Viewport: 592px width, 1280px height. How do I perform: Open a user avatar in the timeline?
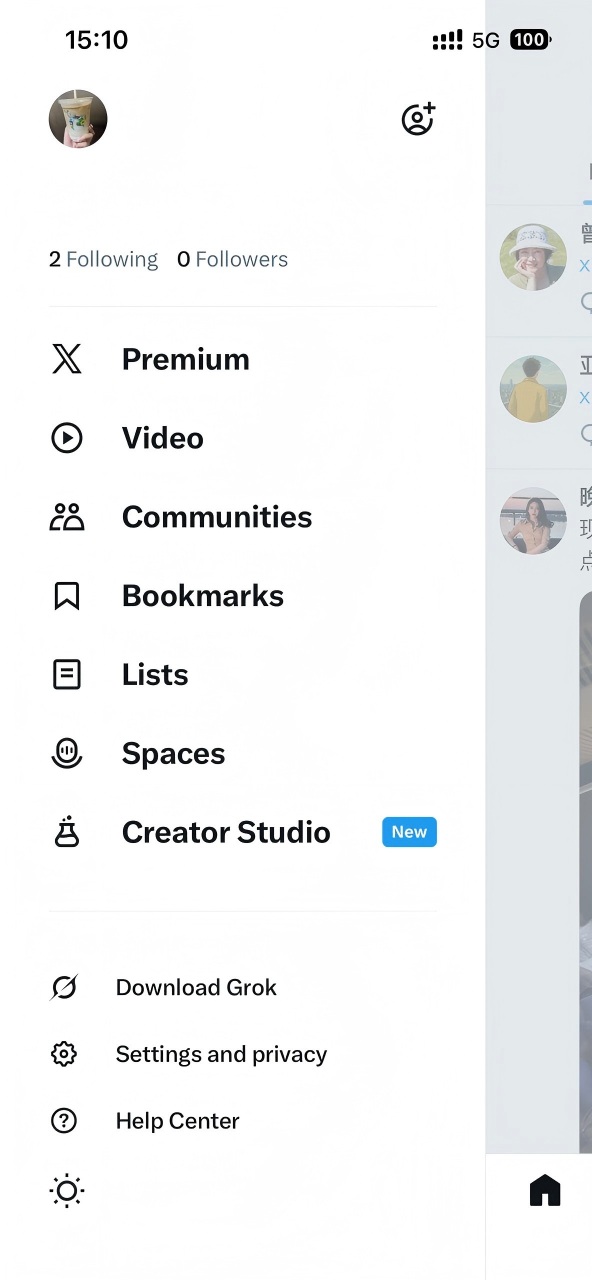click(x=533, y=256)
